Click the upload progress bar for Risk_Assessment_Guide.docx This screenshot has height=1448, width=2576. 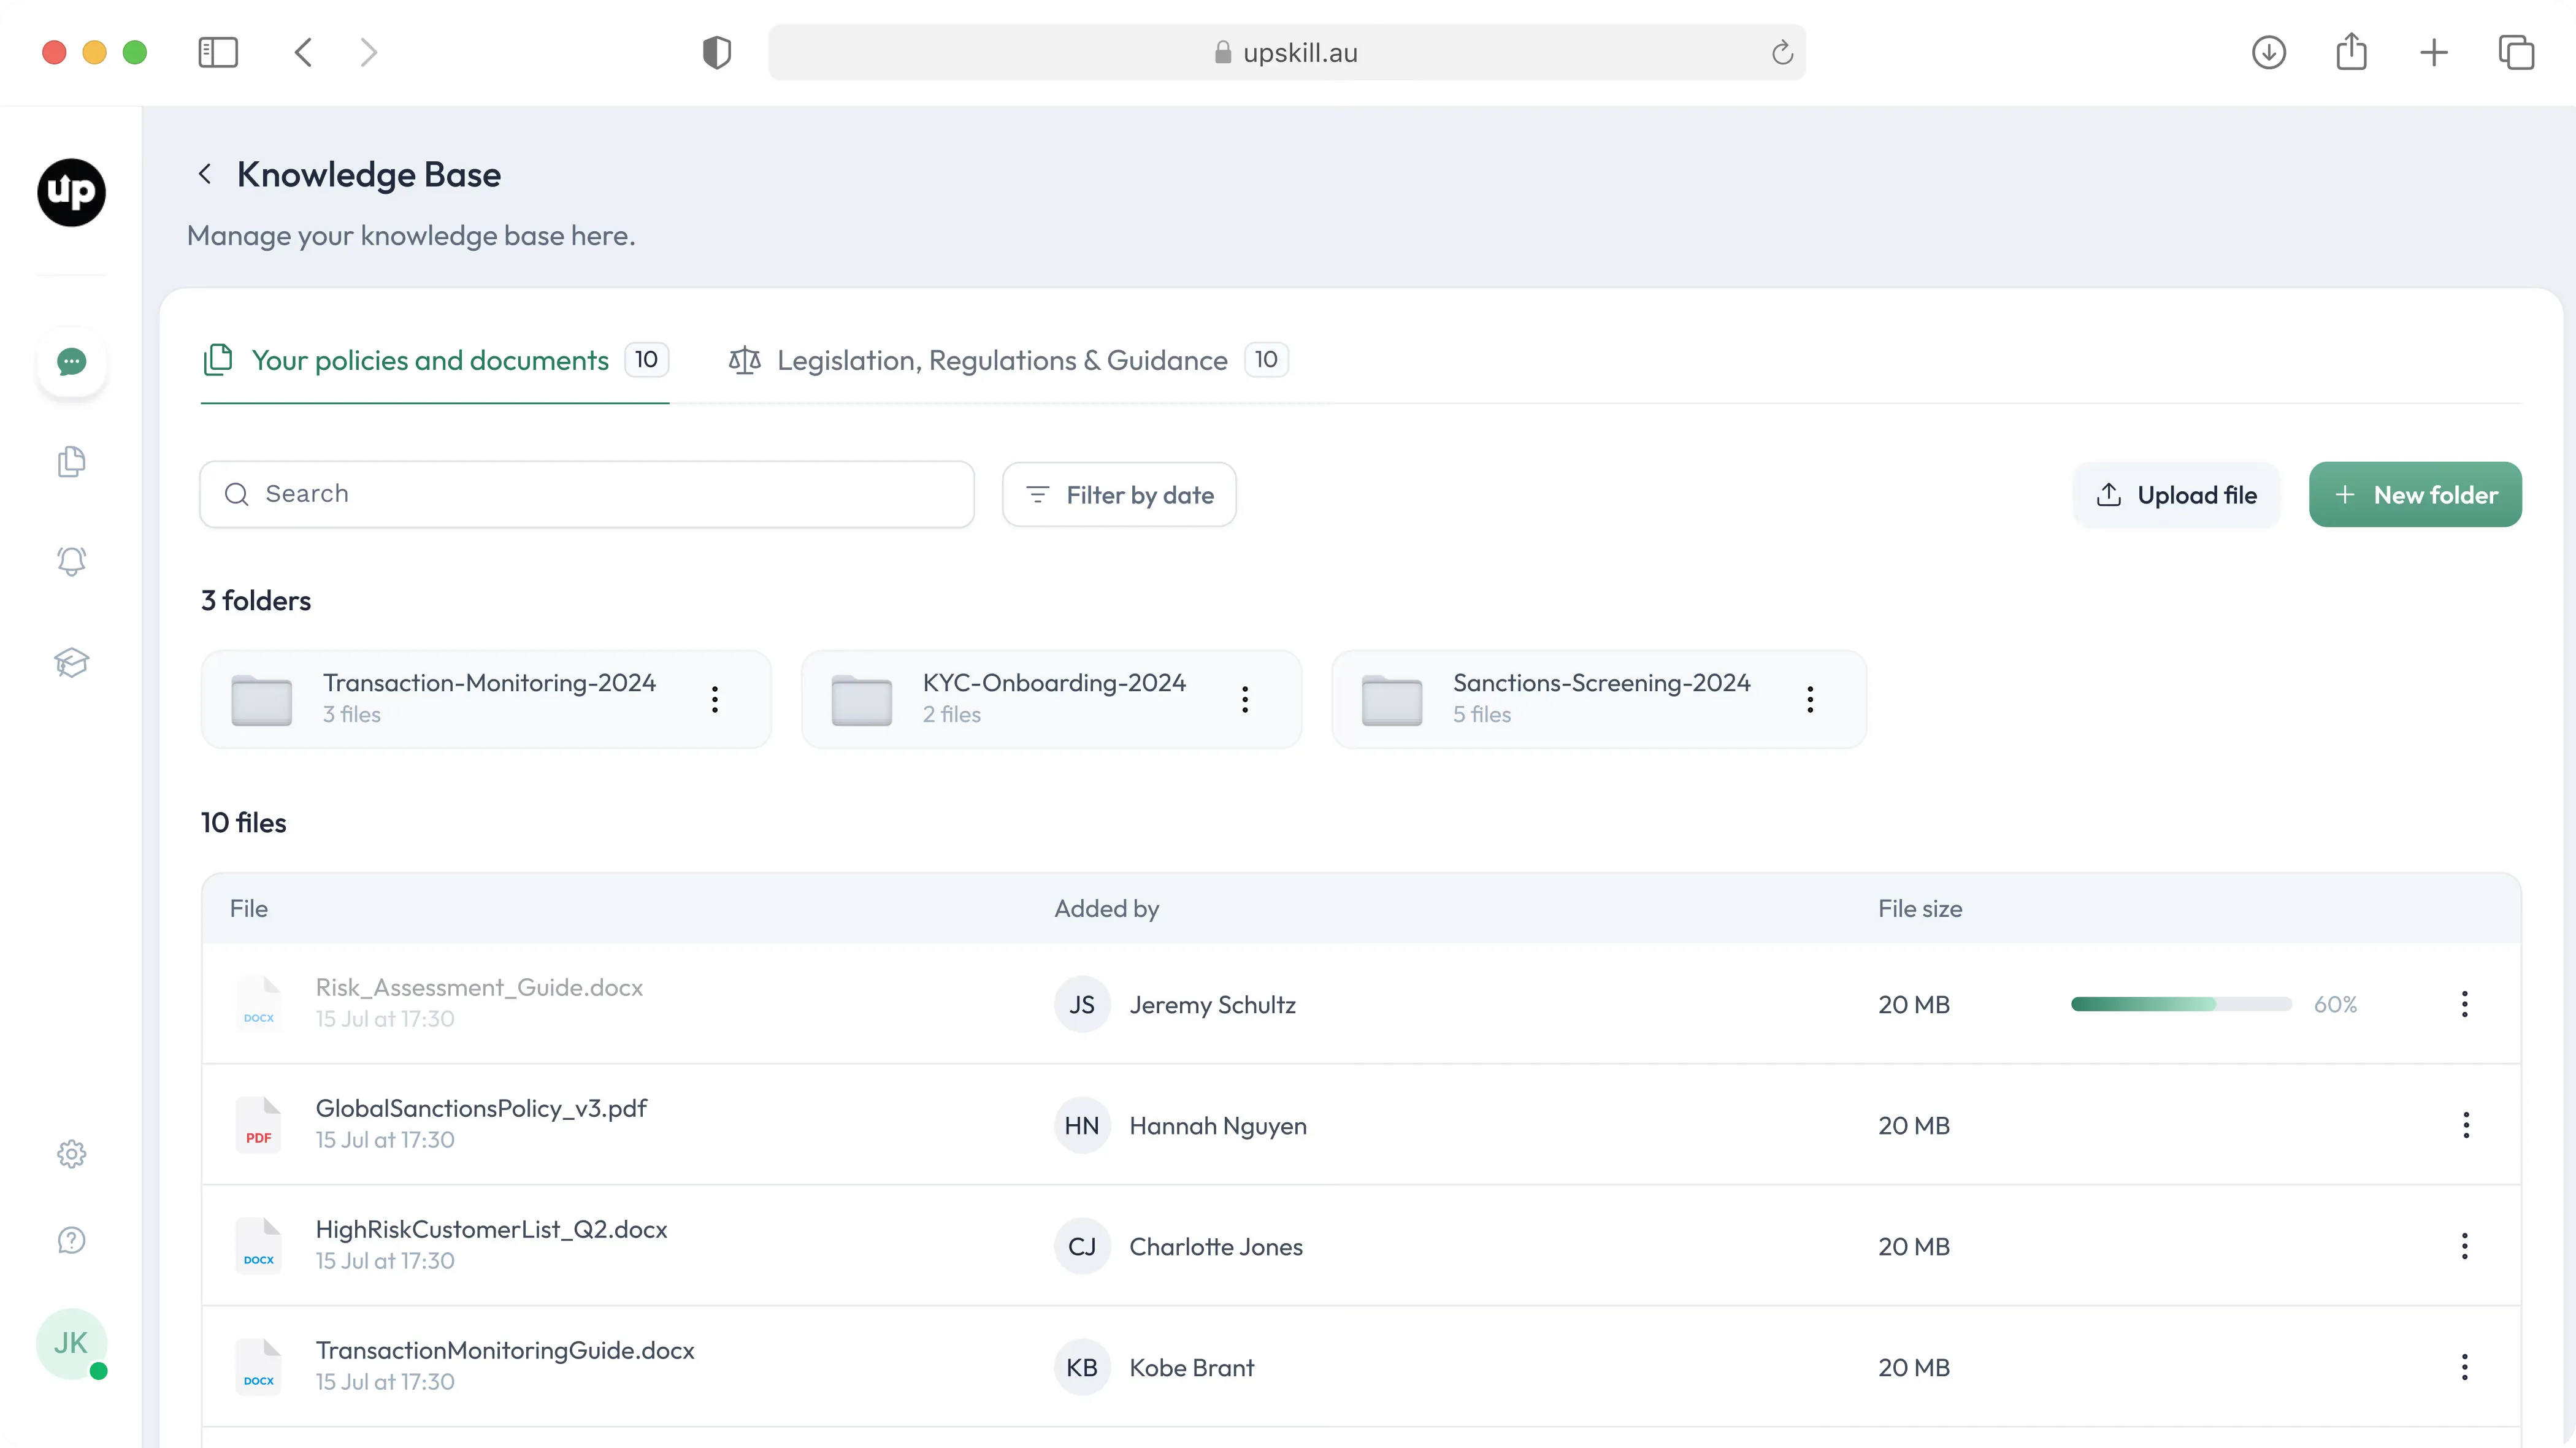tap(2180, 1004)
